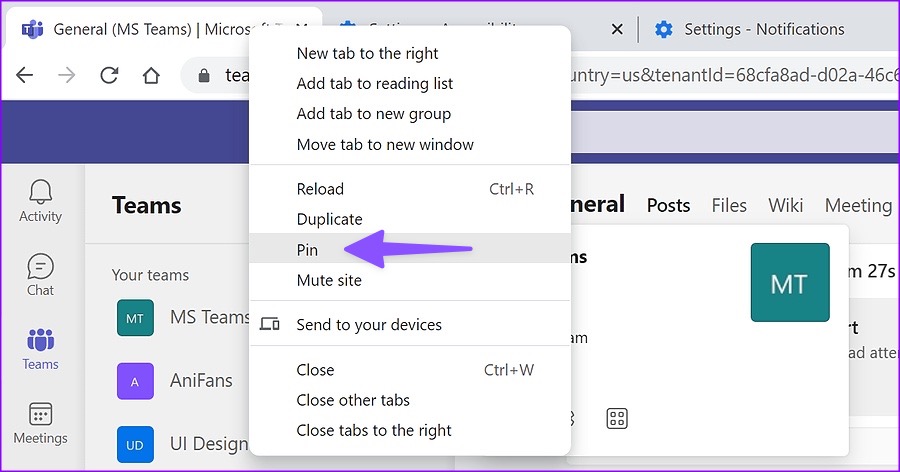Switch to Settings - Notifications tab
Viewport: 900px width, 472px height.
click(764, 29)
